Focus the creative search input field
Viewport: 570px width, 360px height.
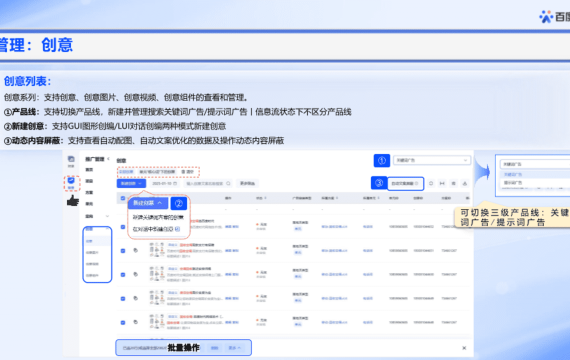tap(208, 183)
